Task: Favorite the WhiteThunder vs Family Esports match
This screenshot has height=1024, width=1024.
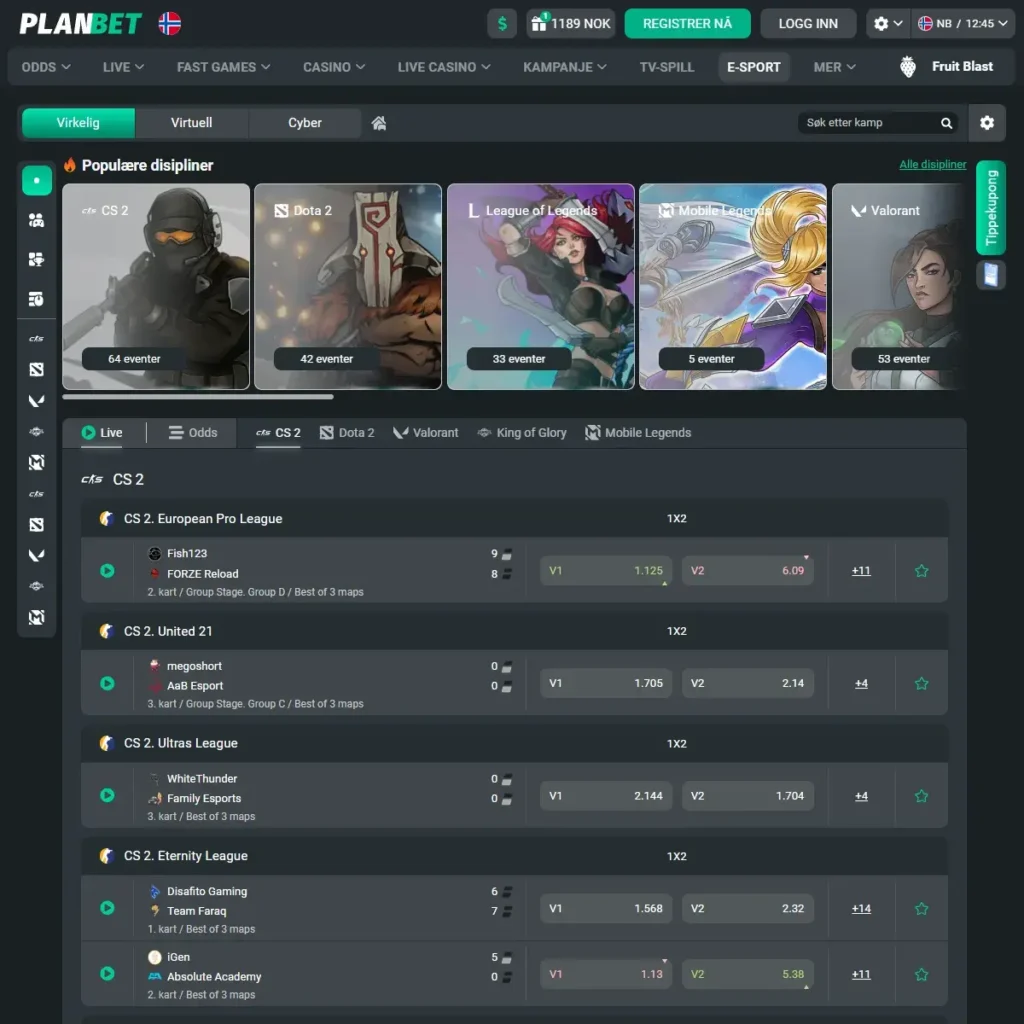Action: [x=921, y=796]
